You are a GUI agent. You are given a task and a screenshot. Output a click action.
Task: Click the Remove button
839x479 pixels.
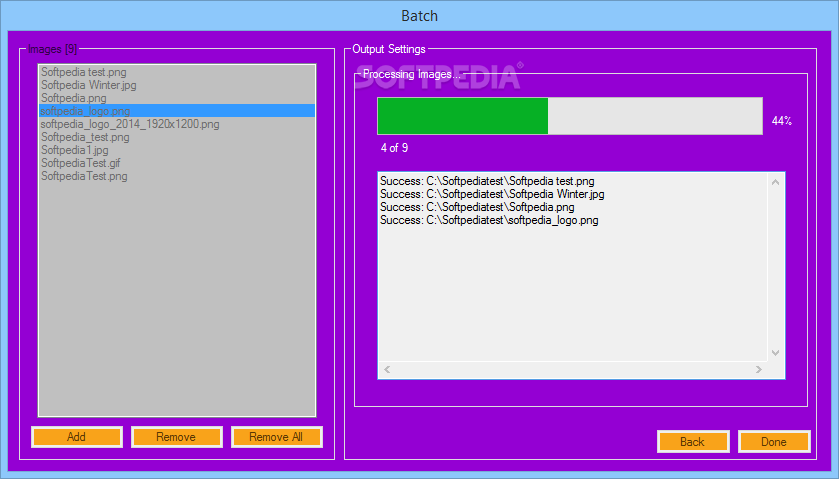pos(176,437)
